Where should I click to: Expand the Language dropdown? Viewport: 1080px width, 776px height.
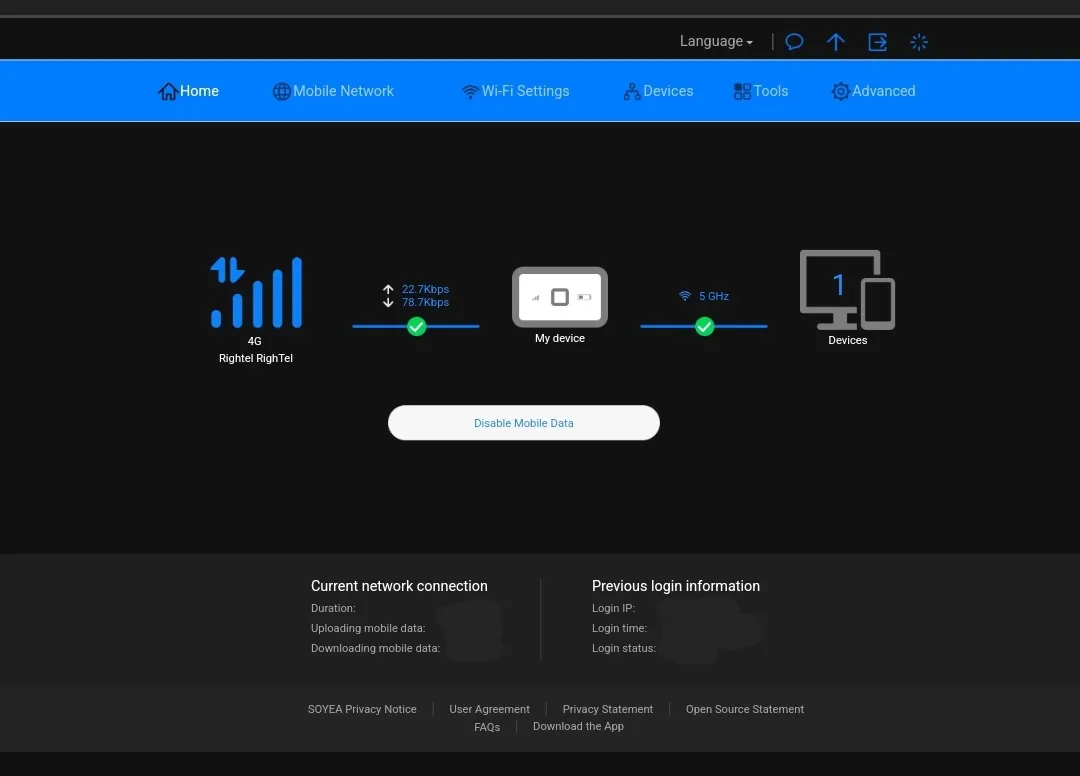pyautogui.click(x=716, y=42)
